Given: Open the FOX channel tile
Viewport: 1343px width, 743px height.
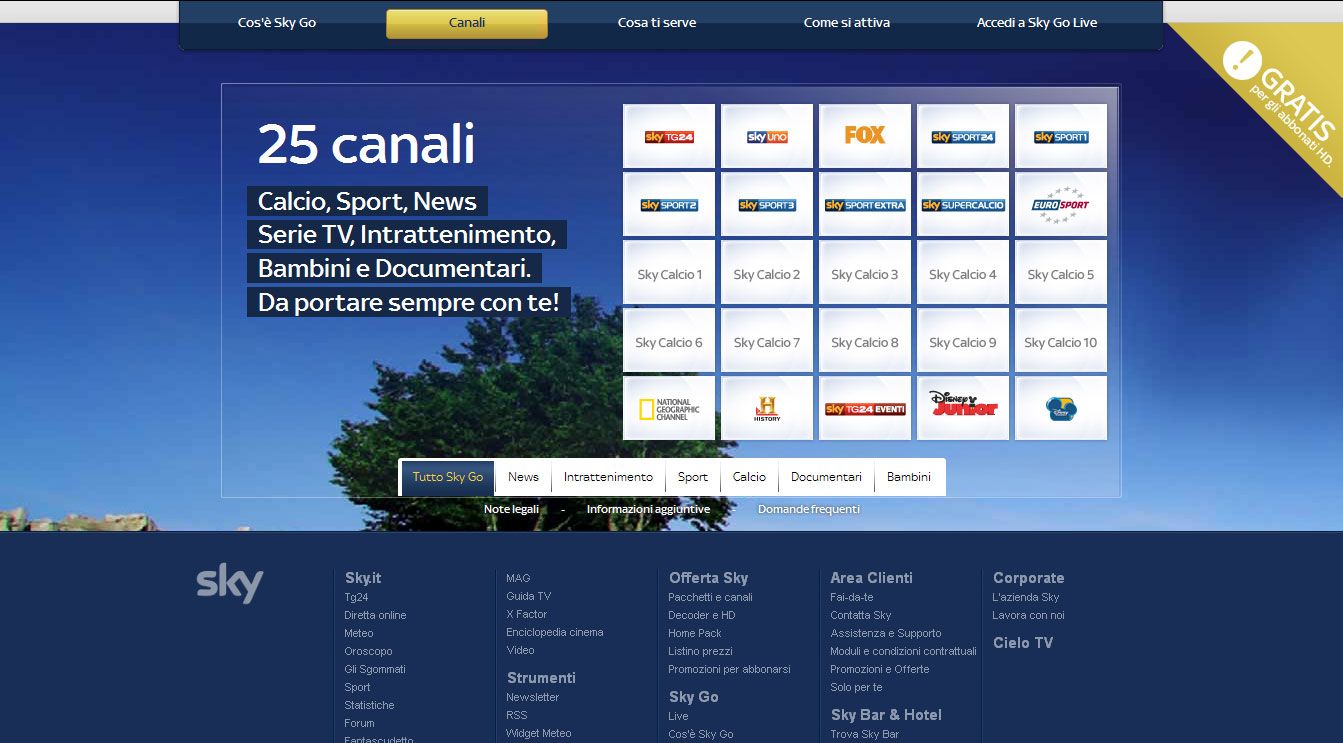Looking at the screenshot, I should [865, 135].
